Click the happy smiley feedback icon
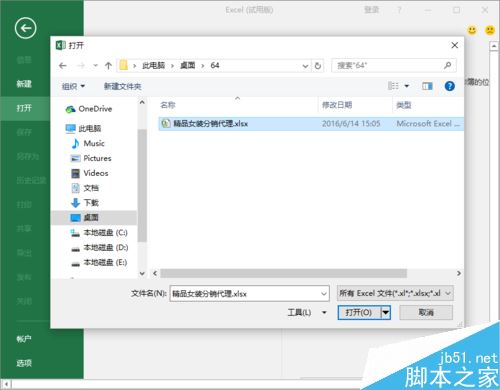The image size is (500, 390). click(x=472, y=30)
